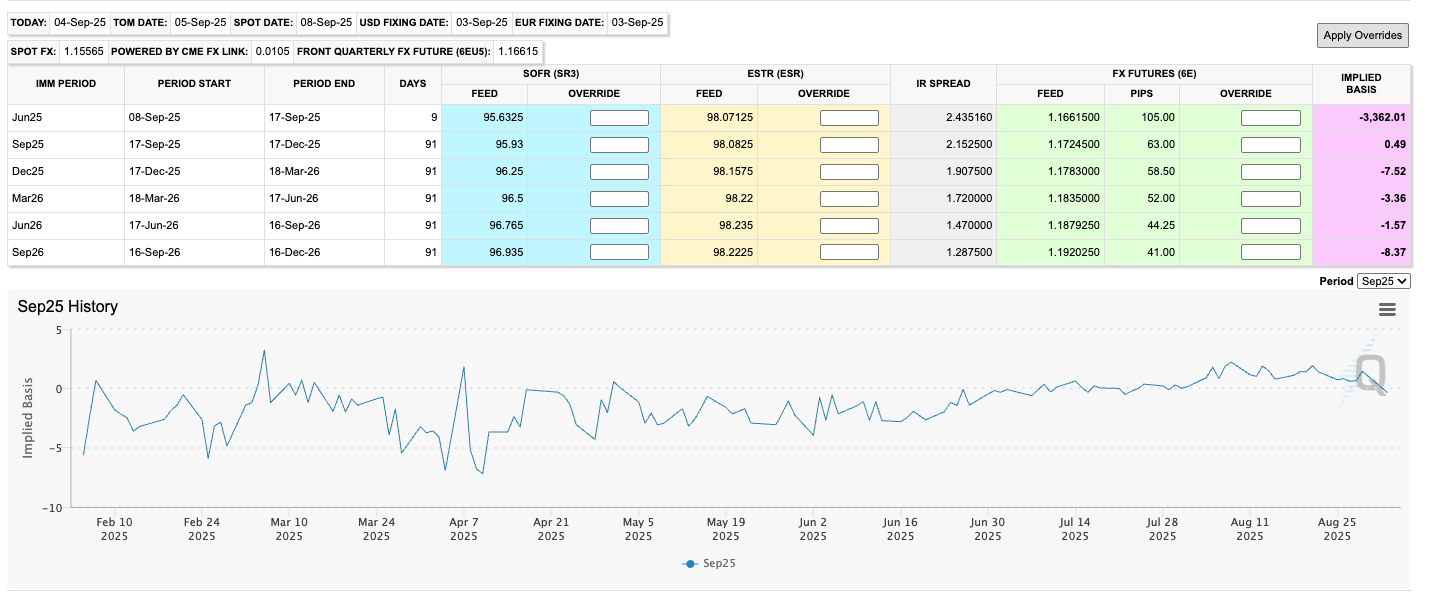Toggle the Sep25 legend series marker

[690, 564]
